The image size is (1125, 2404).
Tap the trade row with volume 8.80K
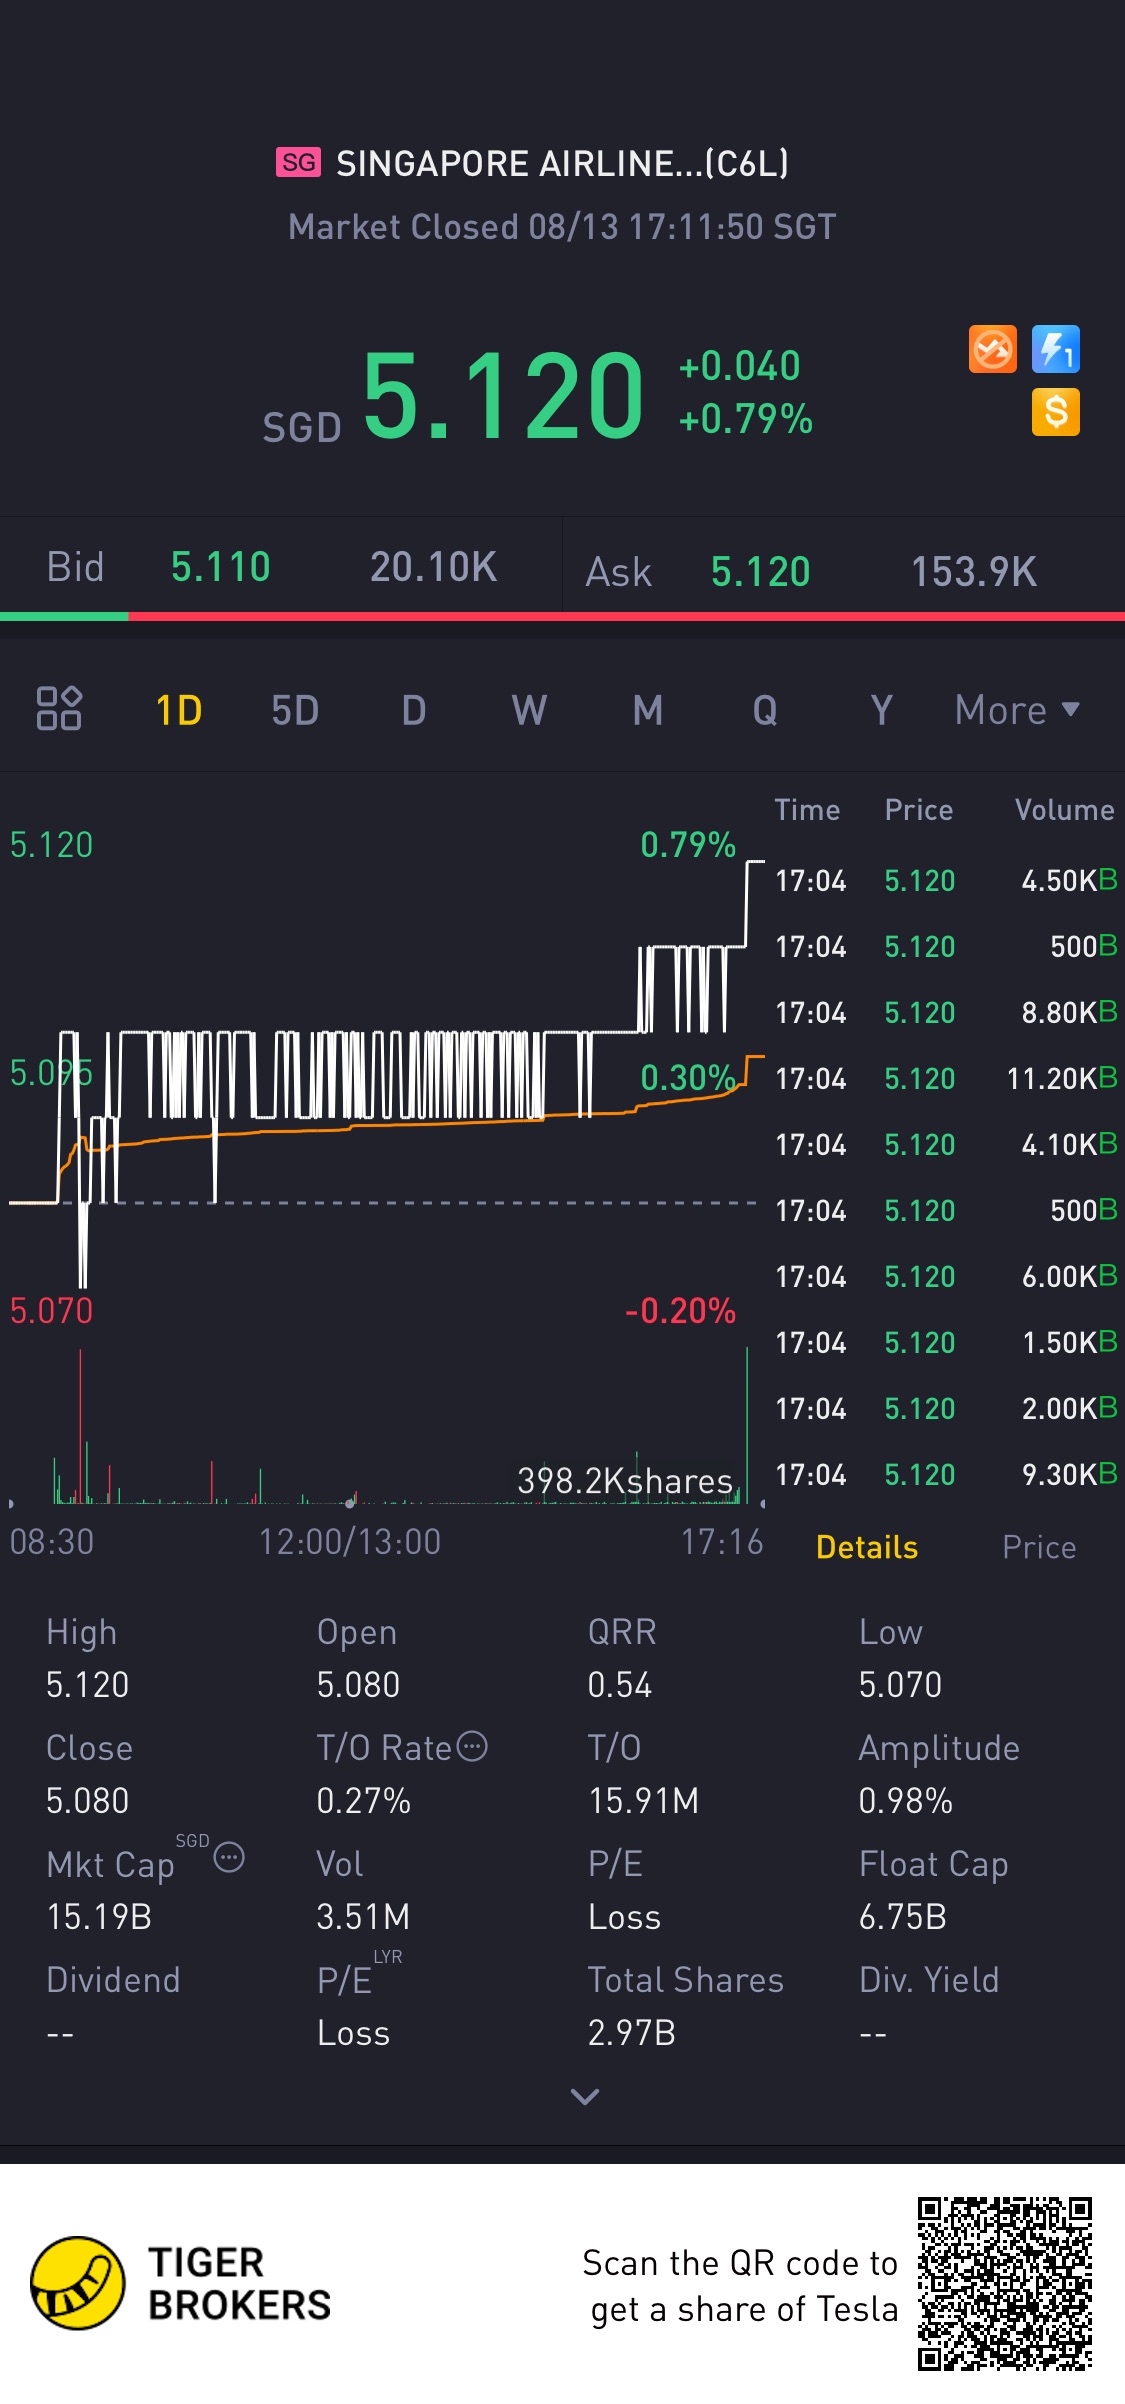point(946,1012)
